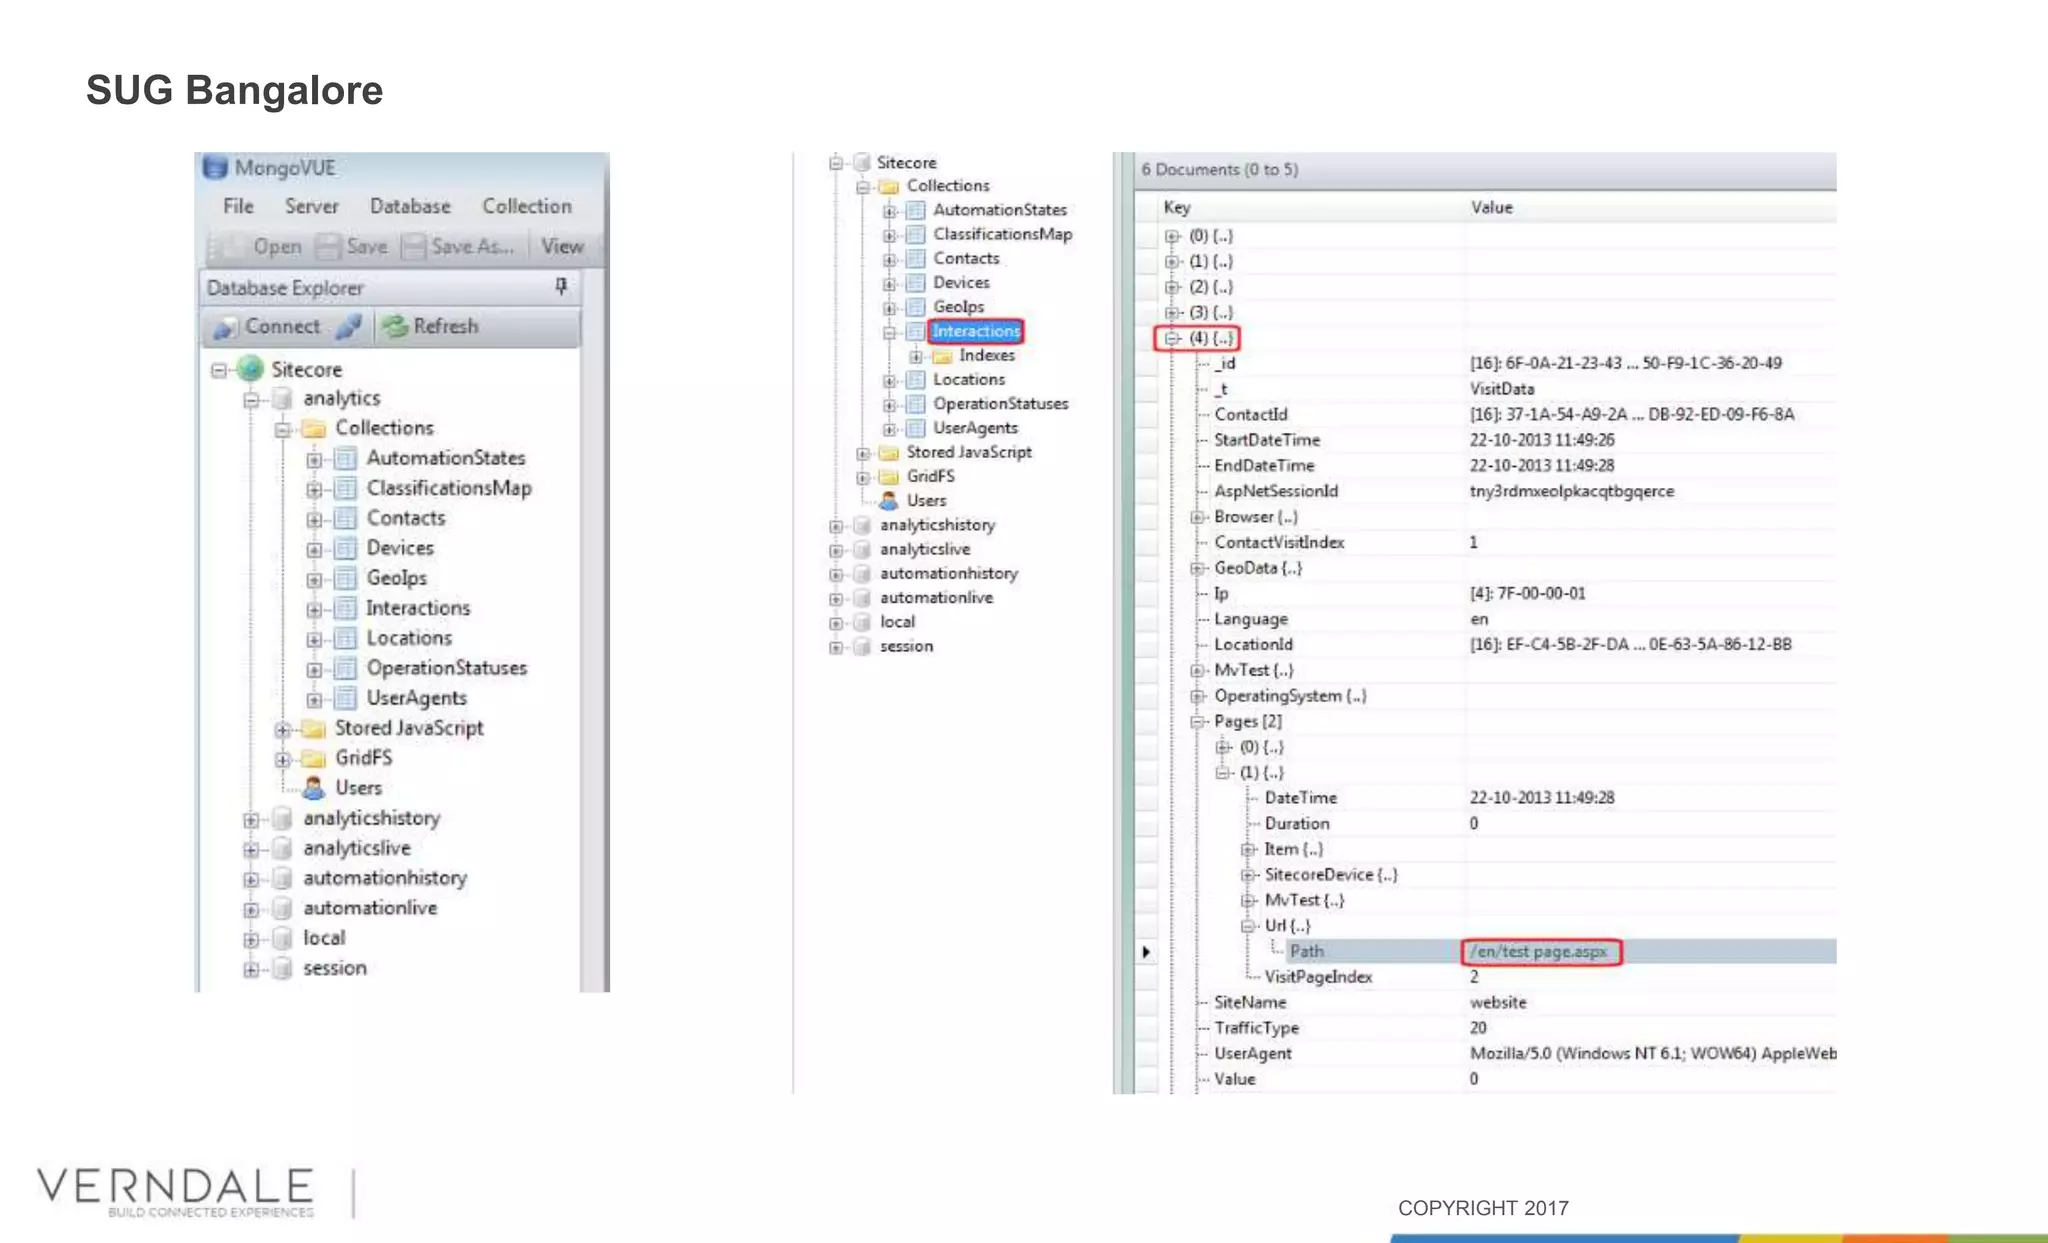Expand the Browser field node
The width and height of the screenshot is (2048, 1243).
(x=1197, y=517)
